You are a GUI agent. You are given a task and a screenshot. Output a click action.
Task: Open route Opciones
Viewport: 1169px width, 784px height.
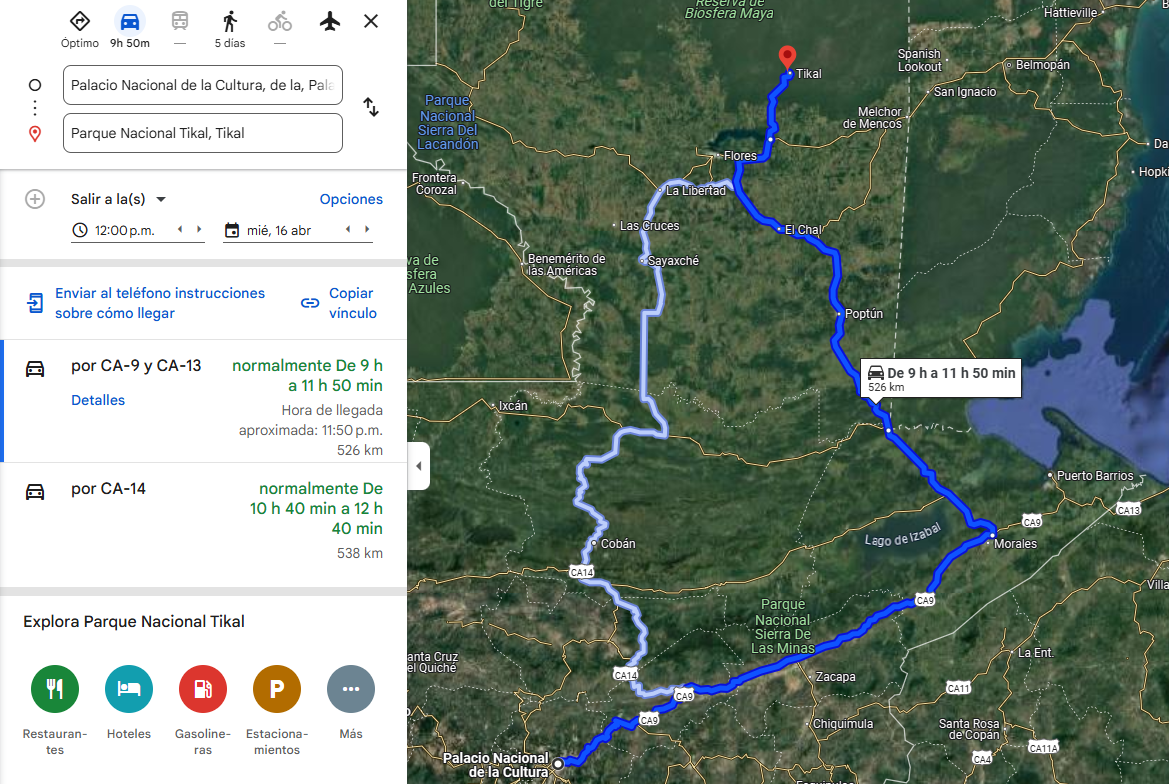351,199
